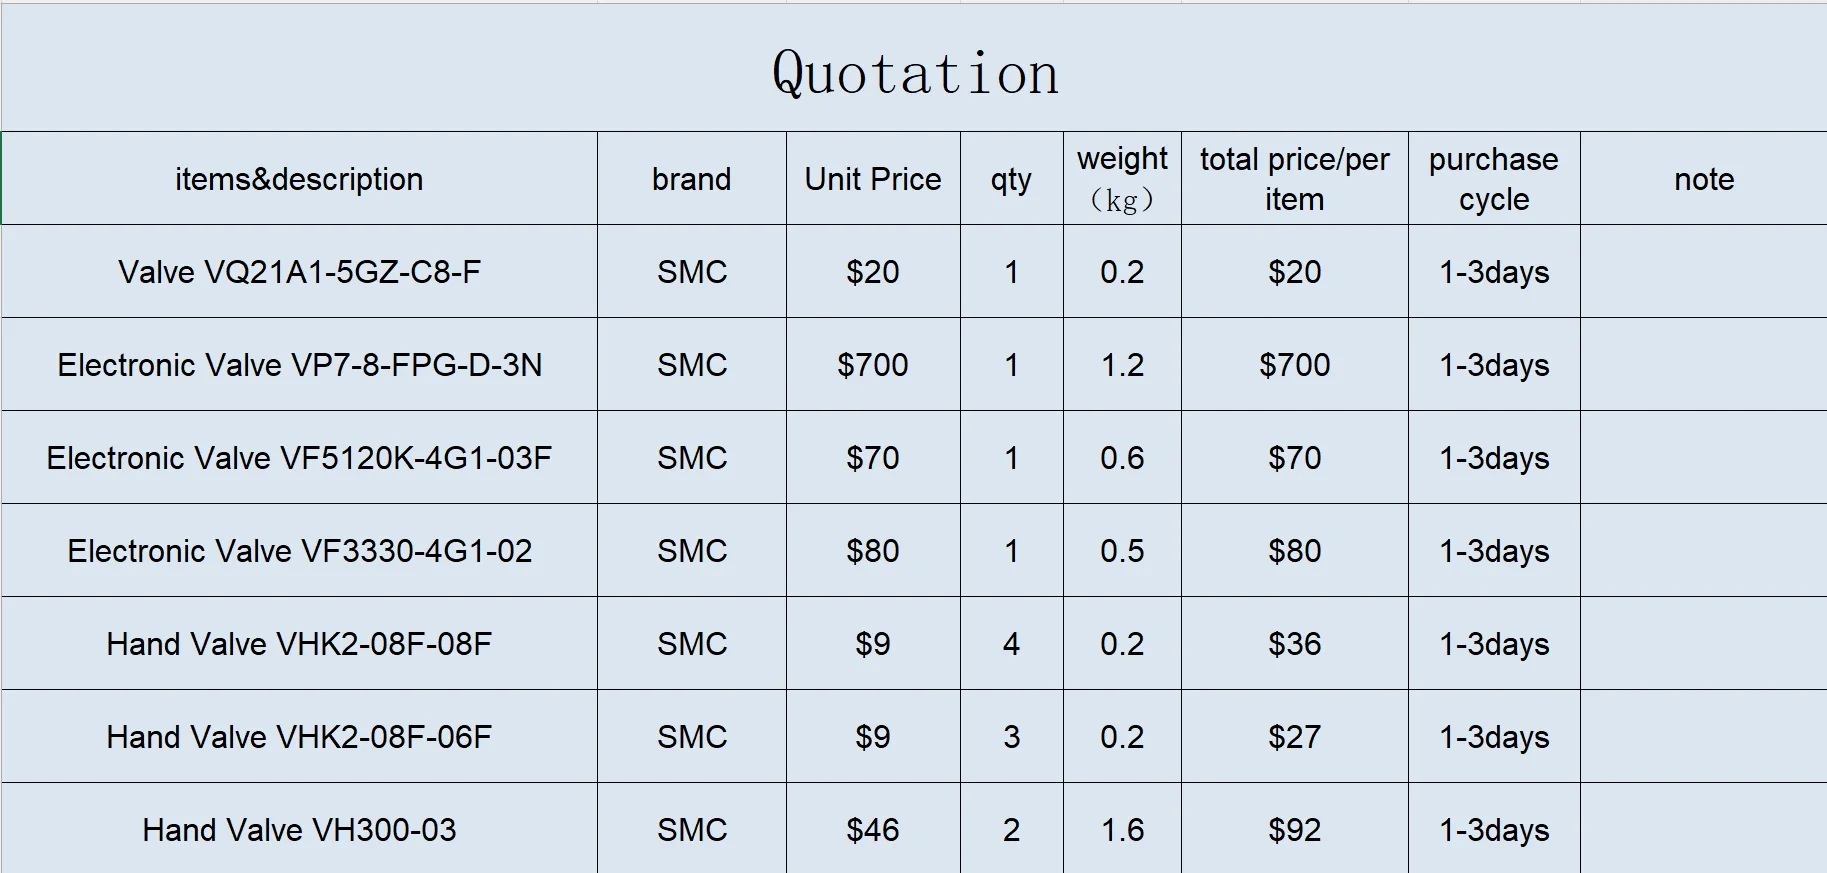Click the $92 total price cell
The width and height of the screenshot is (1827, 873).
(x=1295, y=829)
